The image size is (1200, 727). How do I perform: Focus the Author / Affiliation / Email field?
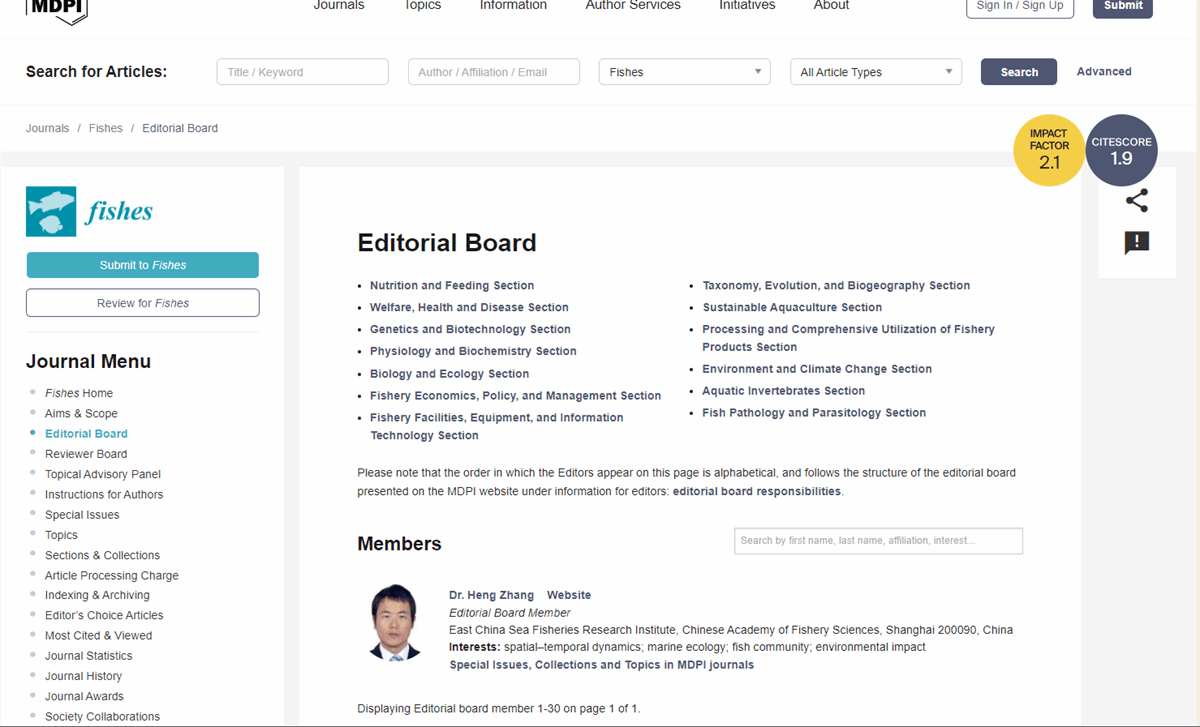coord(494,72)
